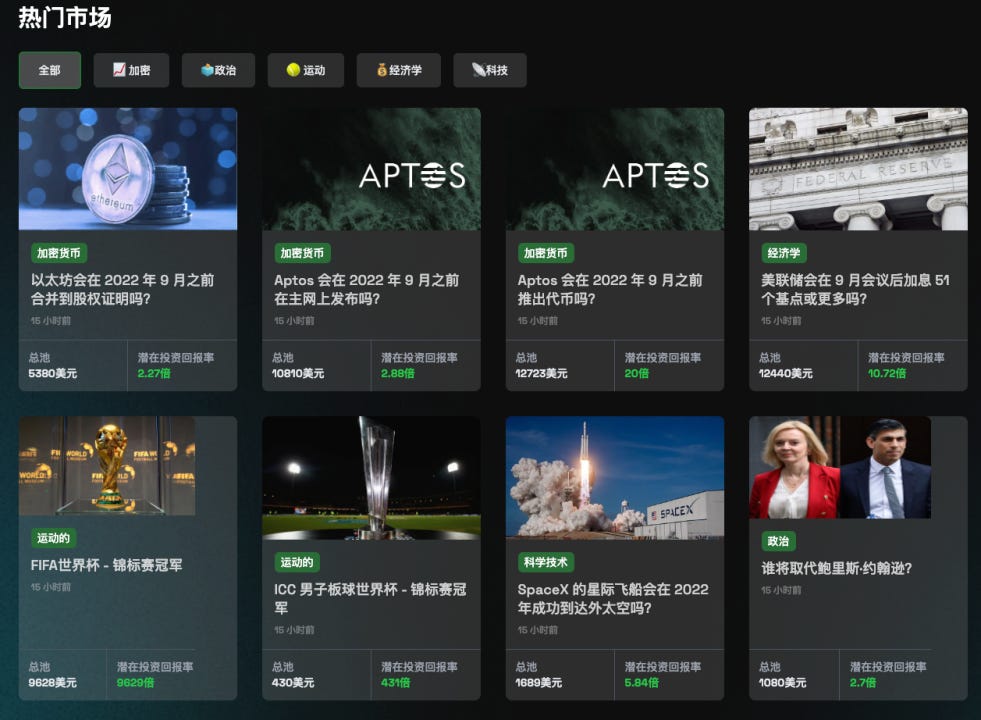Click the money bag icon on 经济学 tab
The width and height of the screenshot is (981, 720).
pos(382,70)
